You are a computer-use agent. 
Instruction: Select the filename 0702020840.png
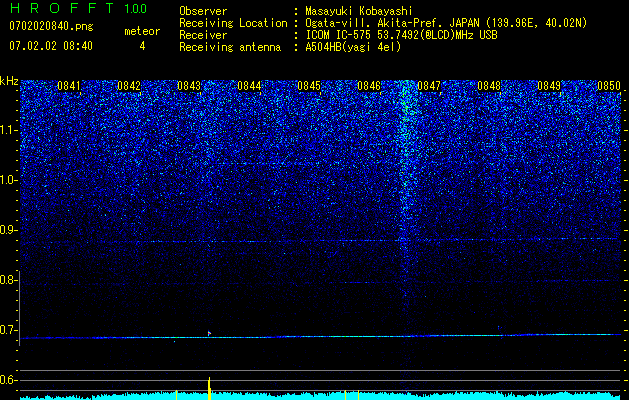pos(51,27)
